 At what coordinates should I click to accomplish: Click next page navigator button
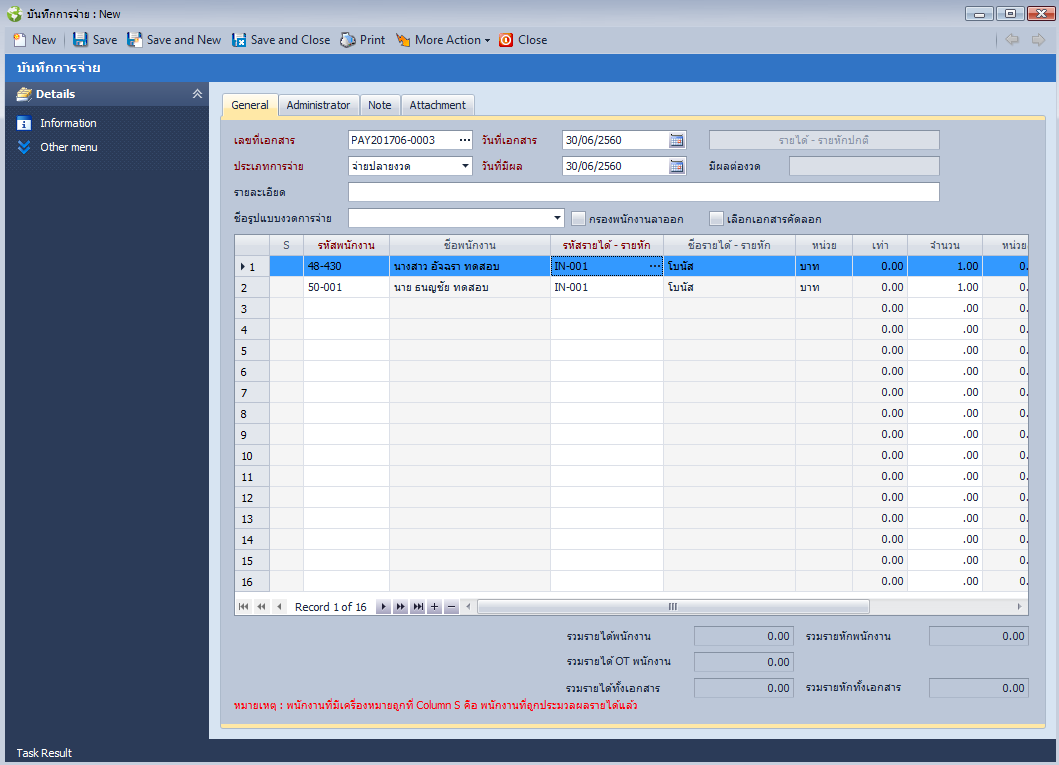click(401, 606)
